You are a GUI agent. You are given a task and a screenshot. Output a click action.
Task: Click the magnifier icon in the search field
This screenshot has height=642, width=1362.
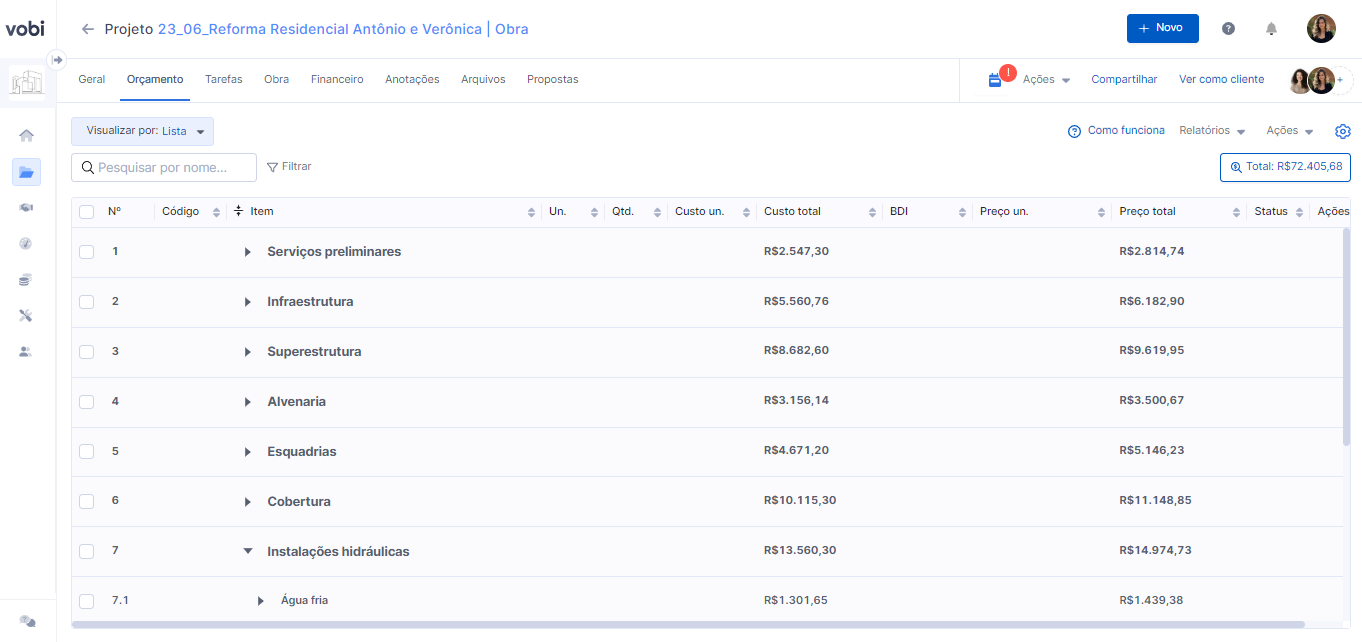(88, 168)
